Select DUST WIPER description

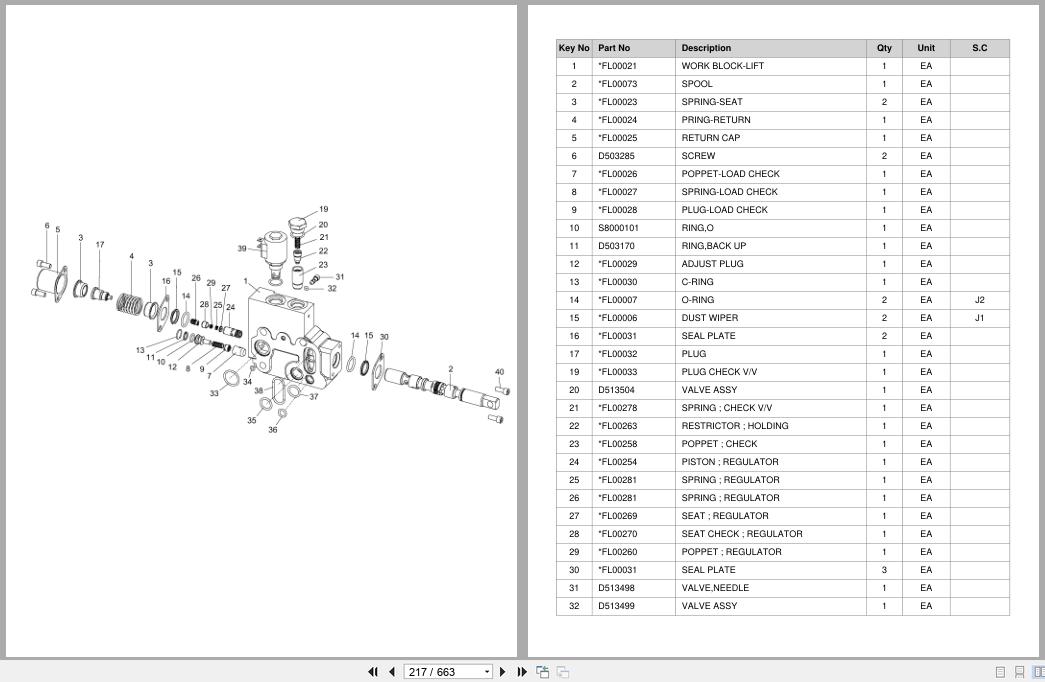(x=710, y=318)
